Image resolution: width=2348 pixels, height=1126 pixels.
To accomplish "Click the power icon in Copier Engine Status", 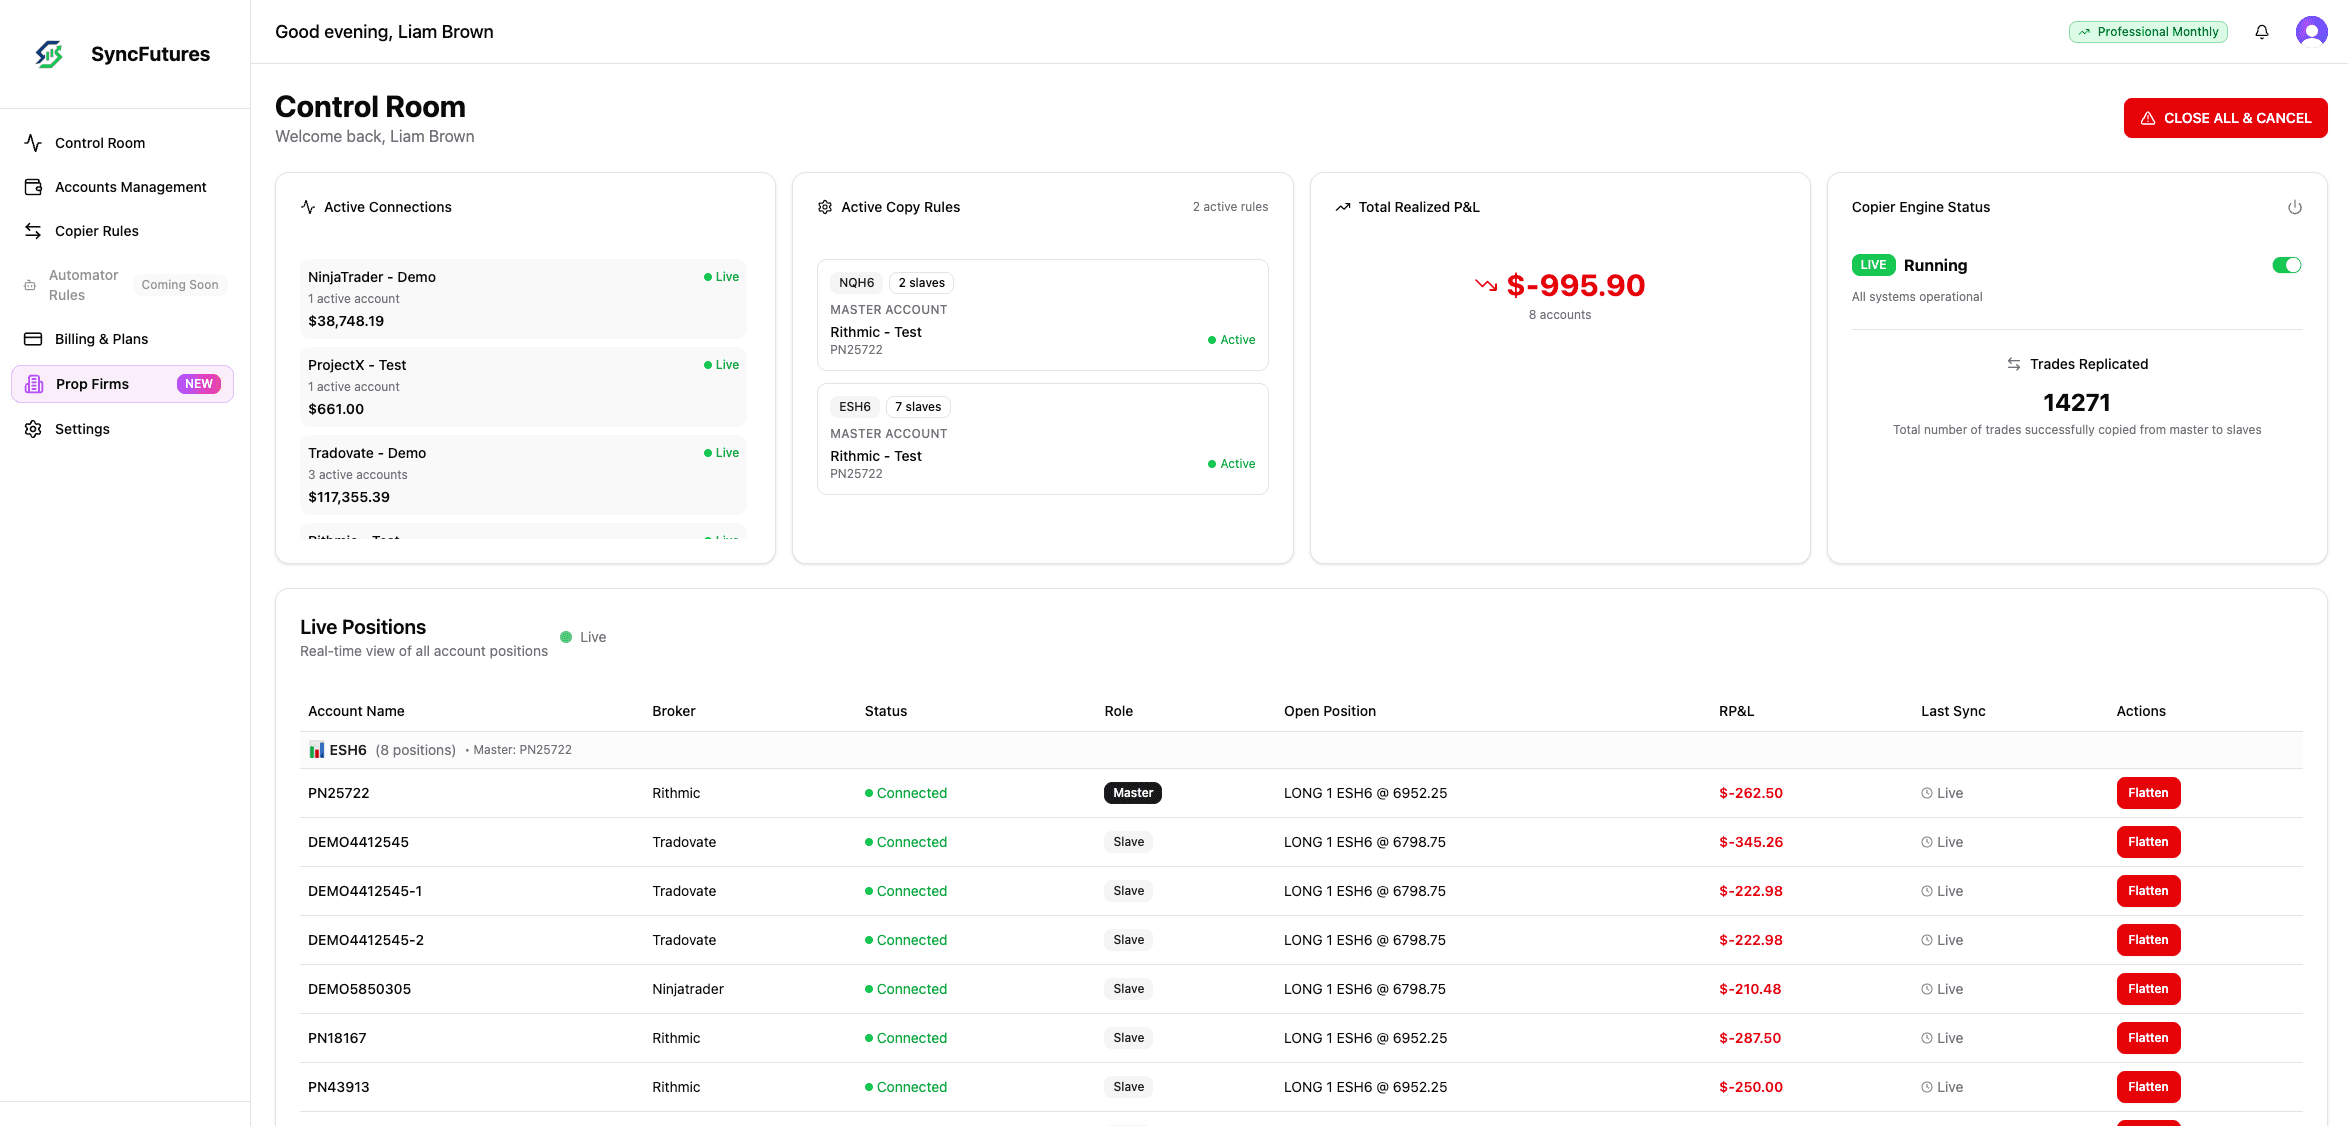I will (2295, 207).
